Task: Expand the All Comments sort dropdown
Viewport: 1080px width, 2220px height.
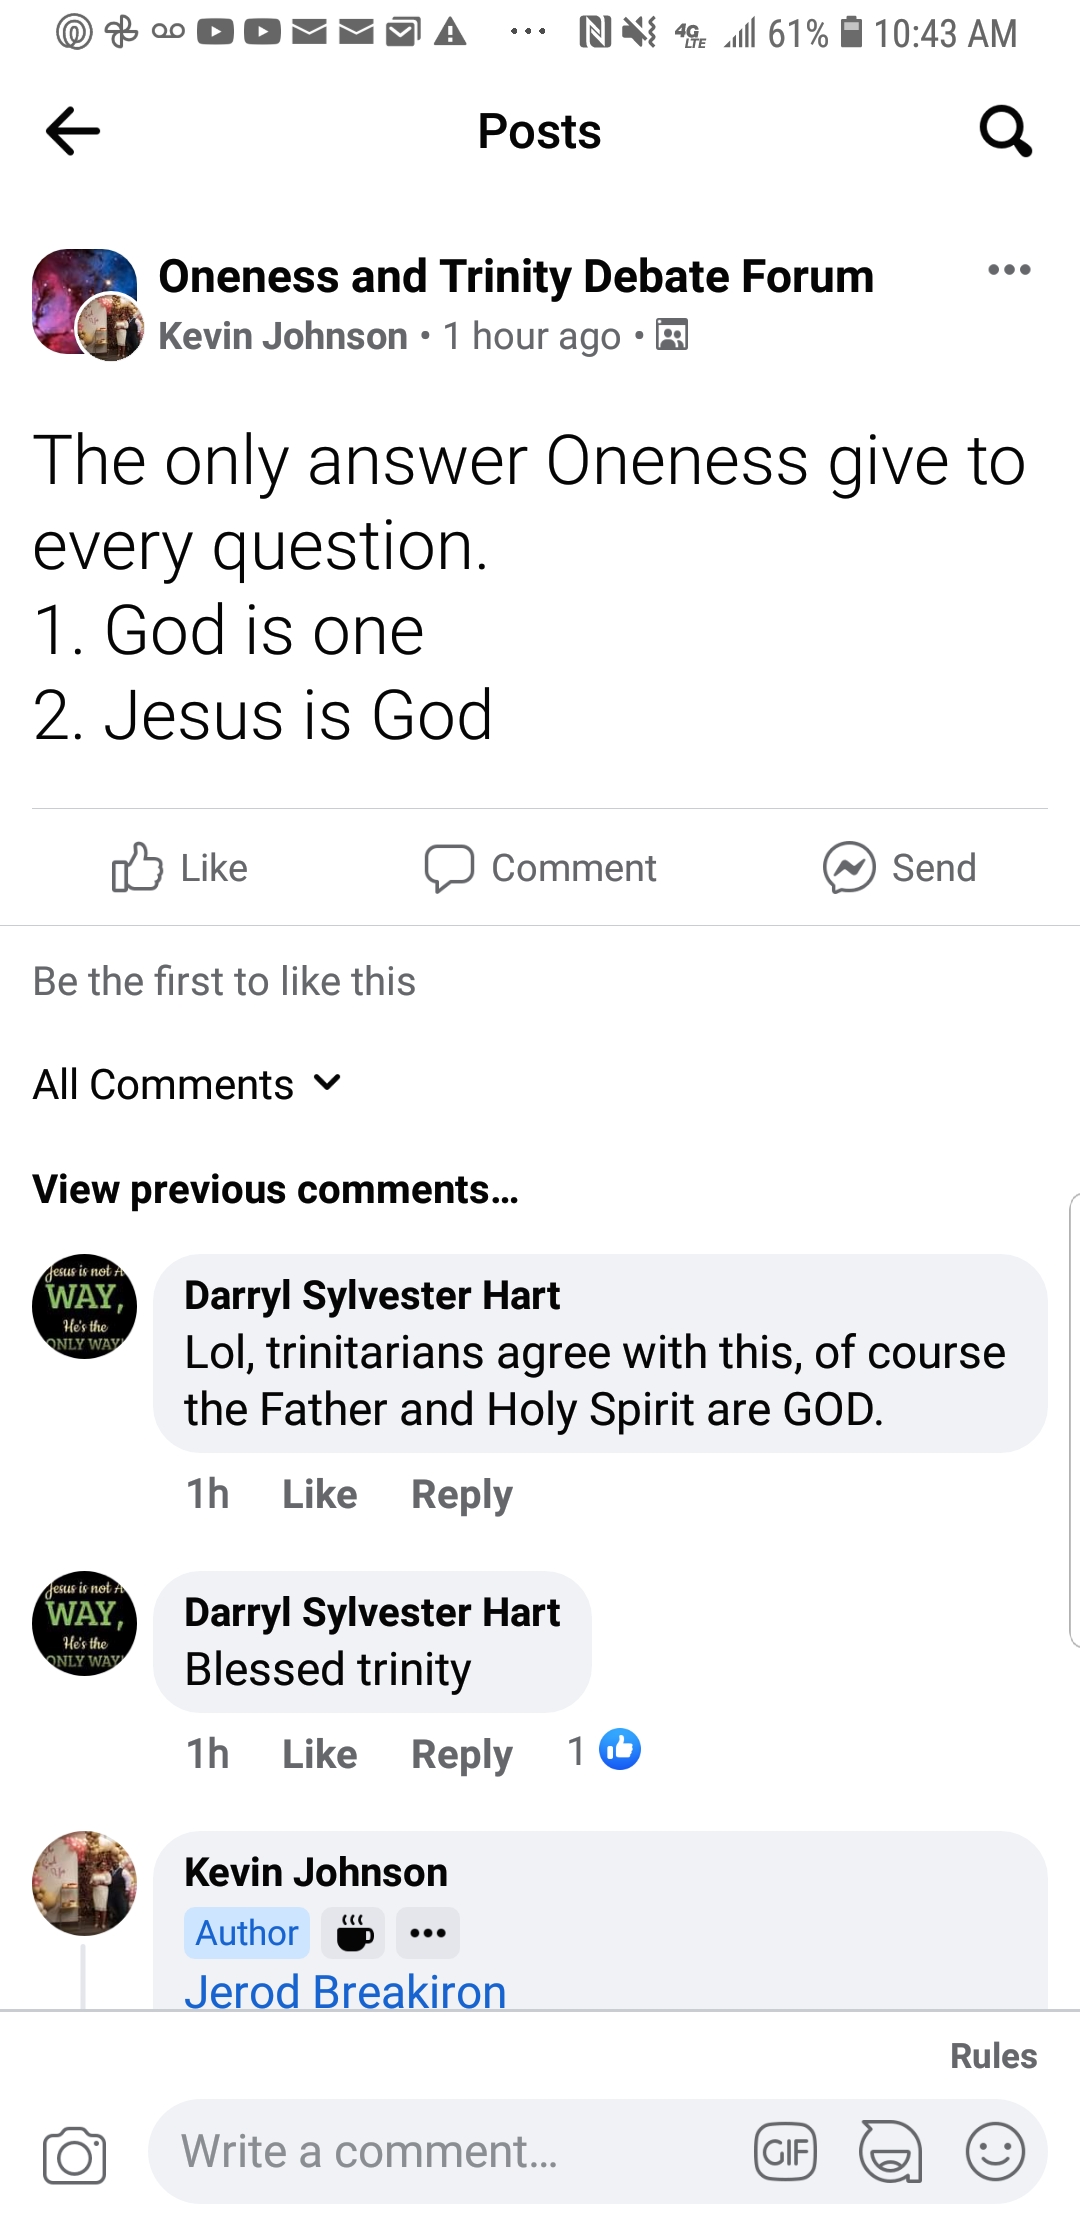Action: coord(188,1084)
